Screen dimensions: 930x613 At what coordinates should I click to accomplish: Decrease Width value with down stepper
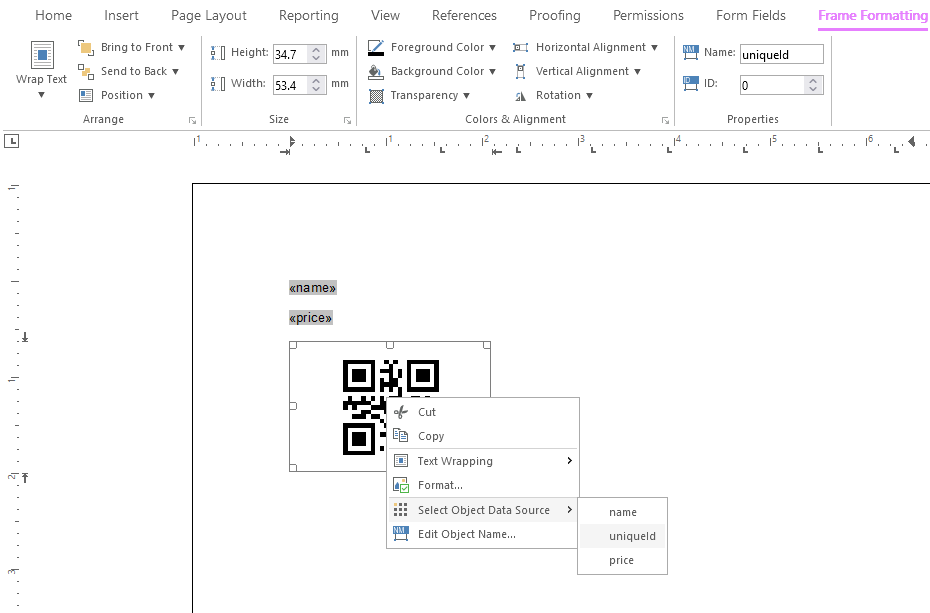[316, 89]
